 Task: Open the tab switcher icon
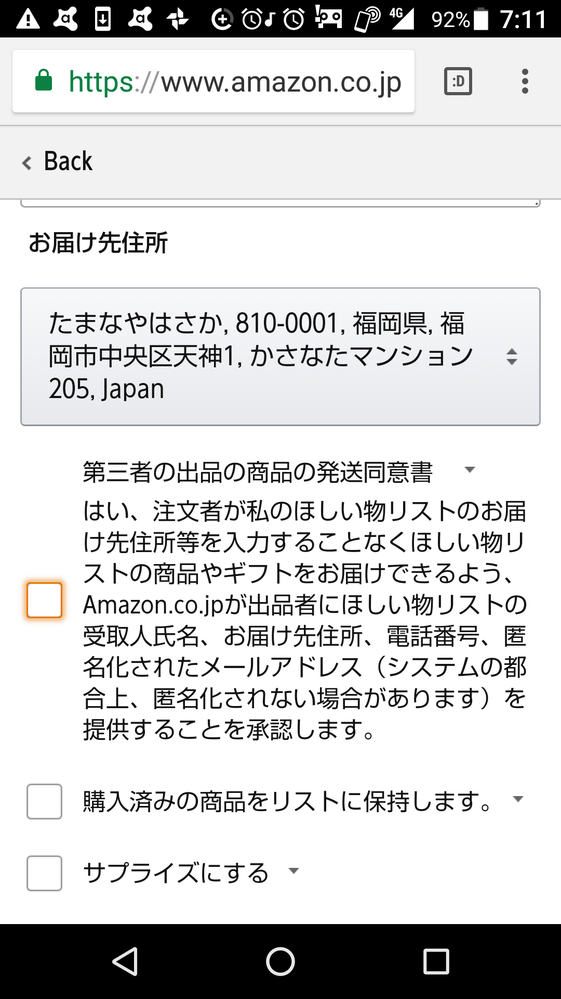458,82
